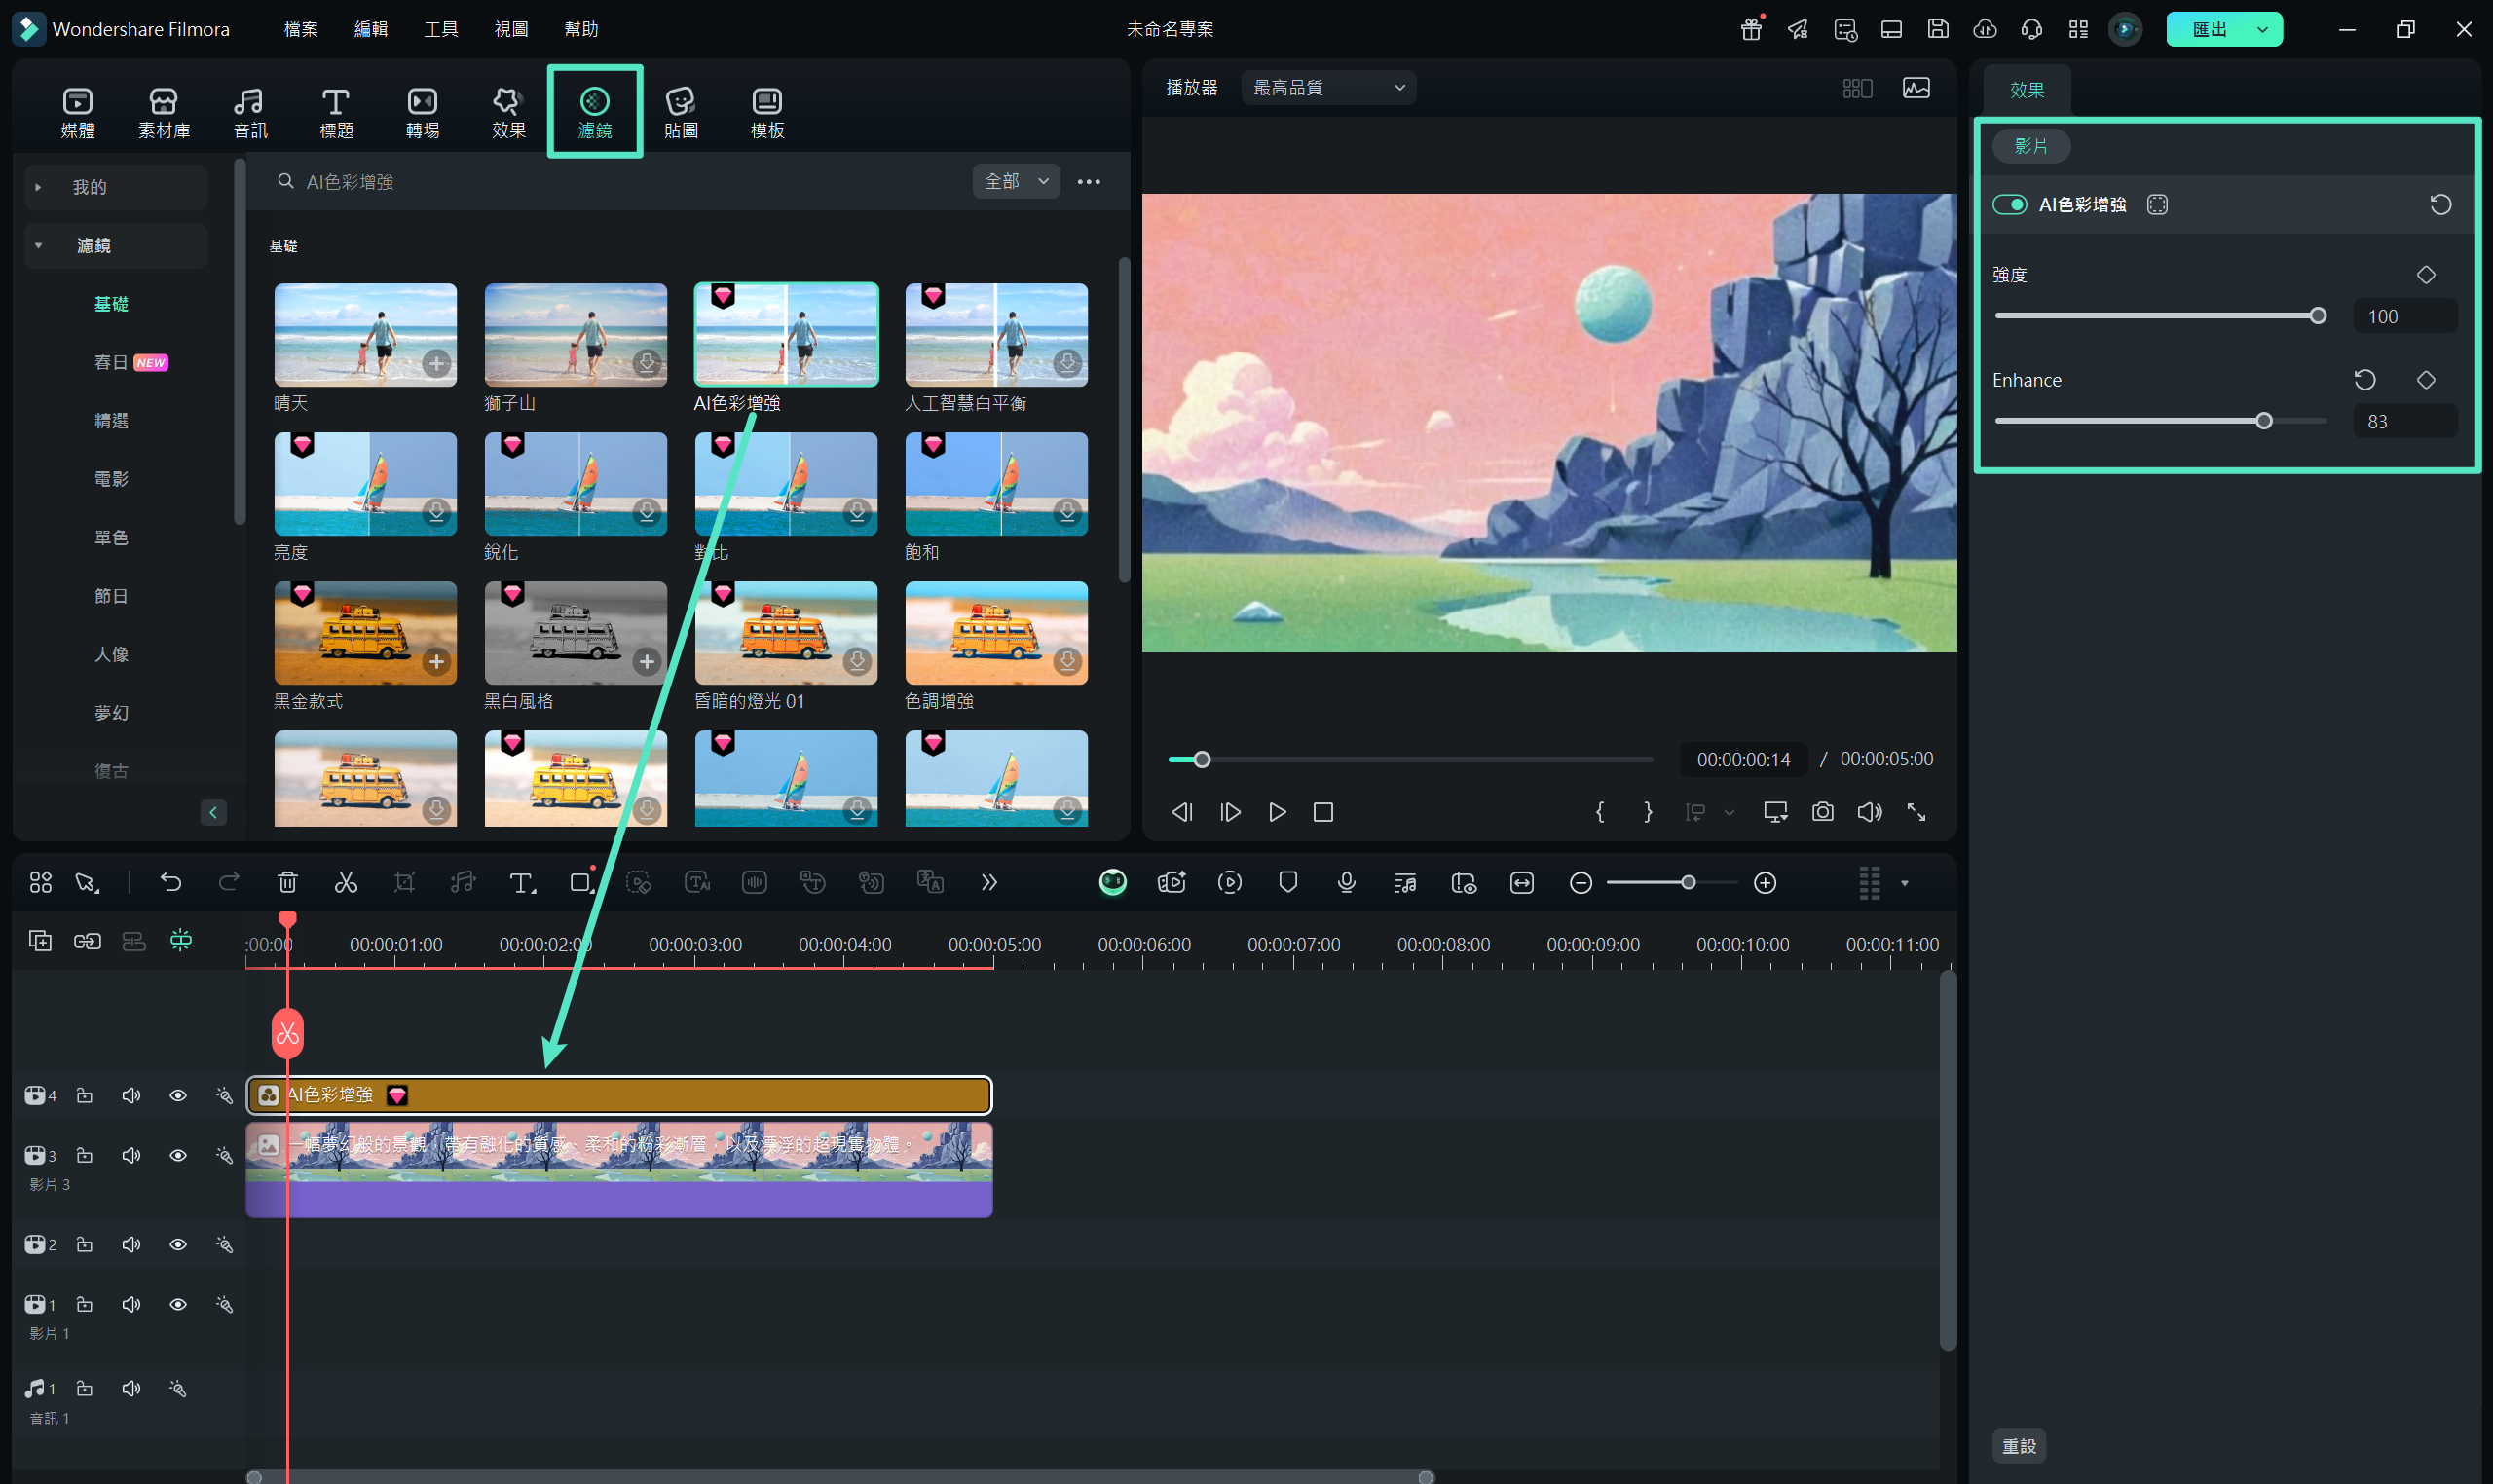The image size is (2493, 1484).
Task: Open the 素材庫 stock library panel
Action: pyautogui.click(x=164, y=112)
